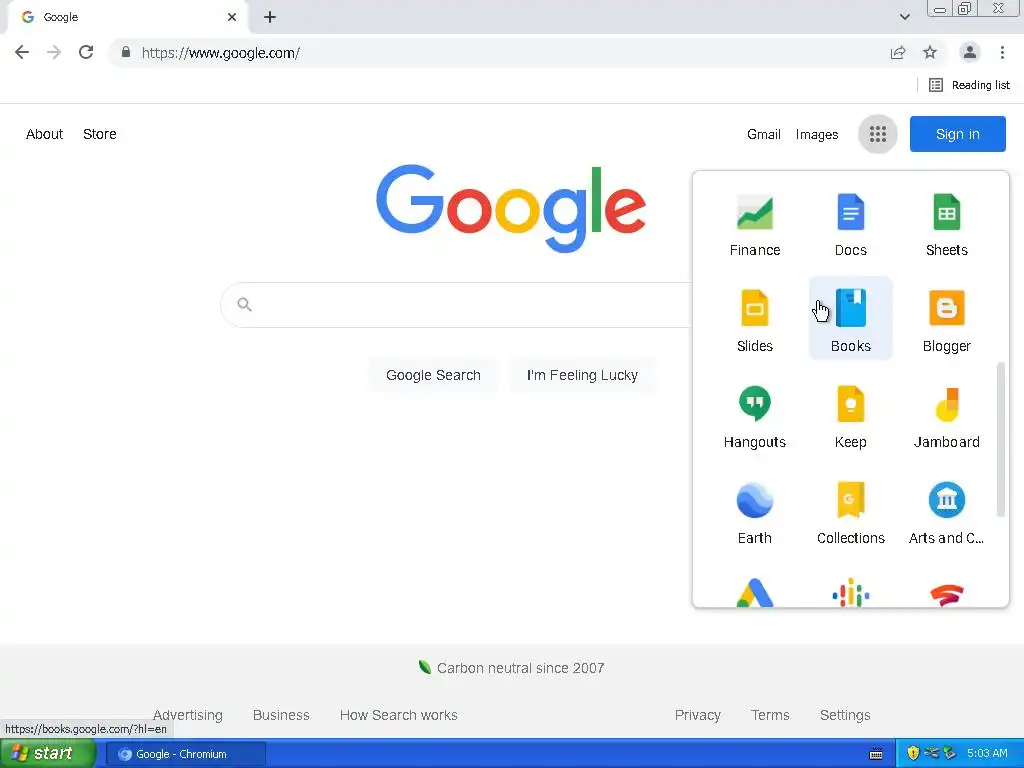
Task: Open Chromium profile avatar
Action: pos(970,52)
